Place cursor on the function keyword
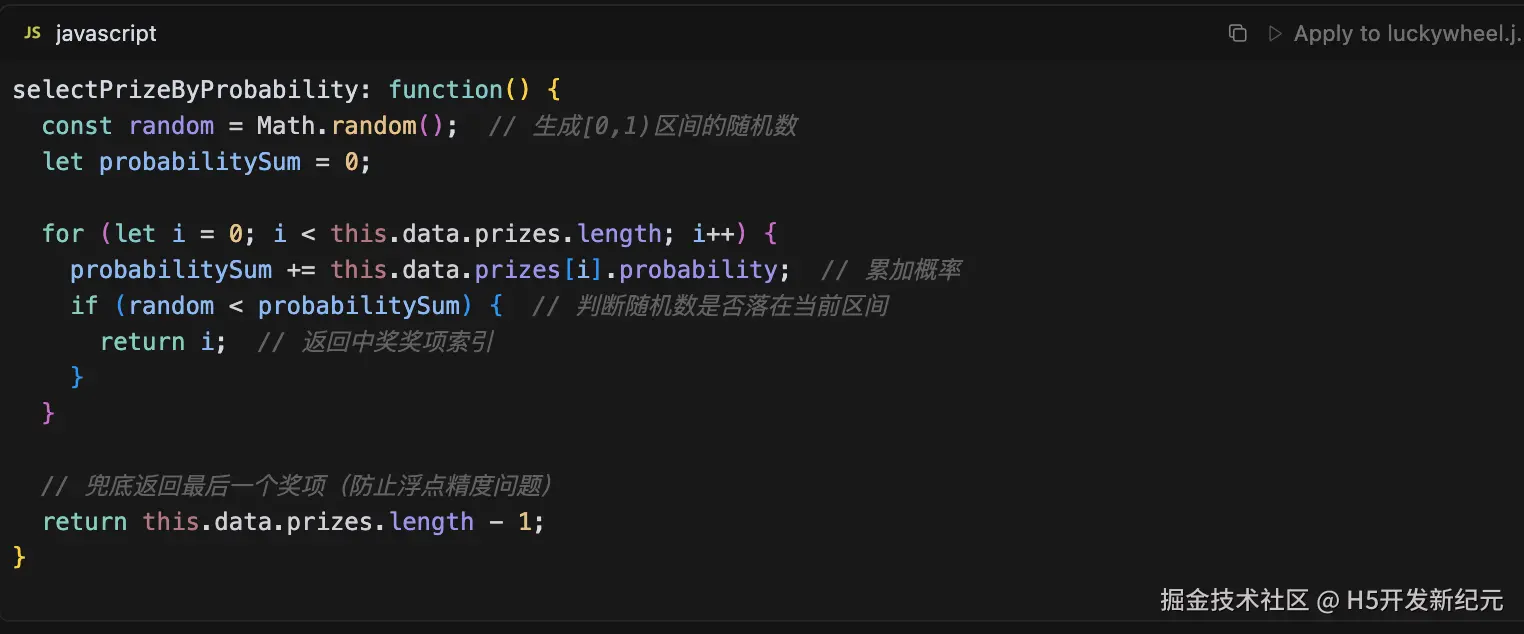Screen dimensions: 1524x634 445,90
